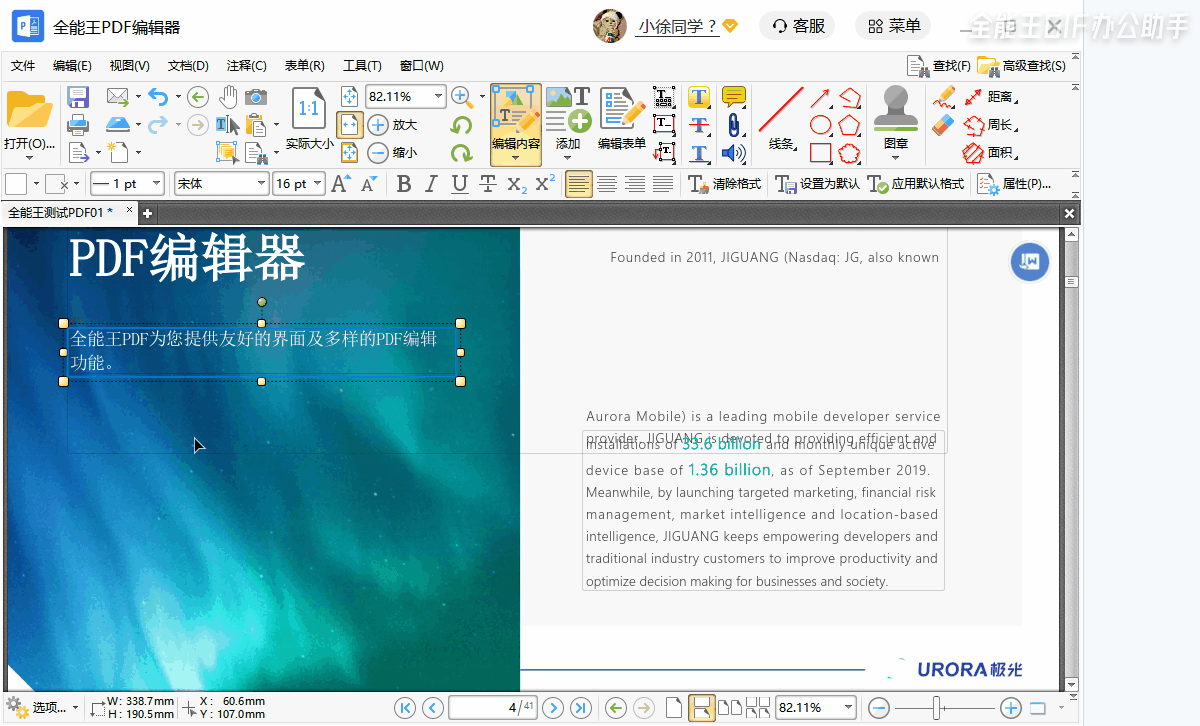Pick the Eraser tool

(943, 125)
